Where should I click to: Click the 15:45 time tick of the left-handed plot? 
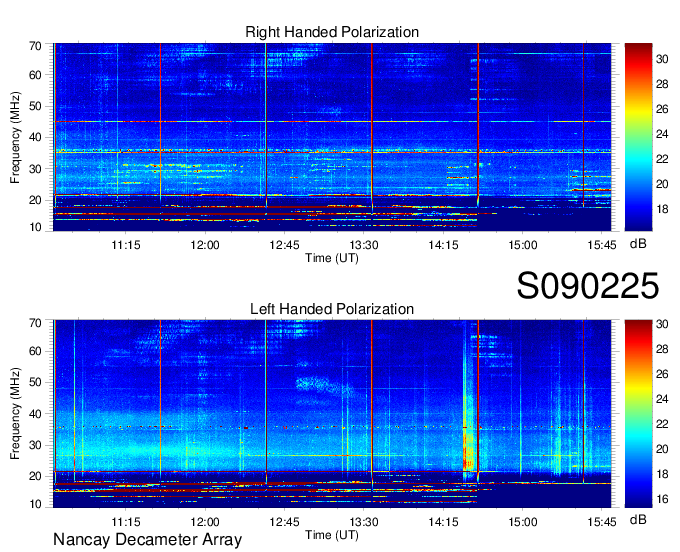[x=602, y=522]
